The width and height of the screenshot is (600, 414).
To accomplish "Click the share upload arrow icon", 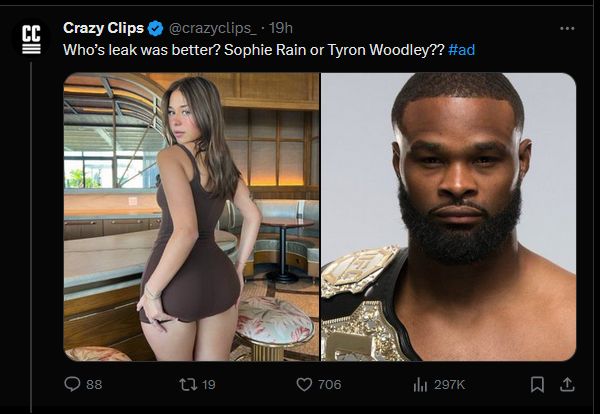I will click(x=566, y=384).
